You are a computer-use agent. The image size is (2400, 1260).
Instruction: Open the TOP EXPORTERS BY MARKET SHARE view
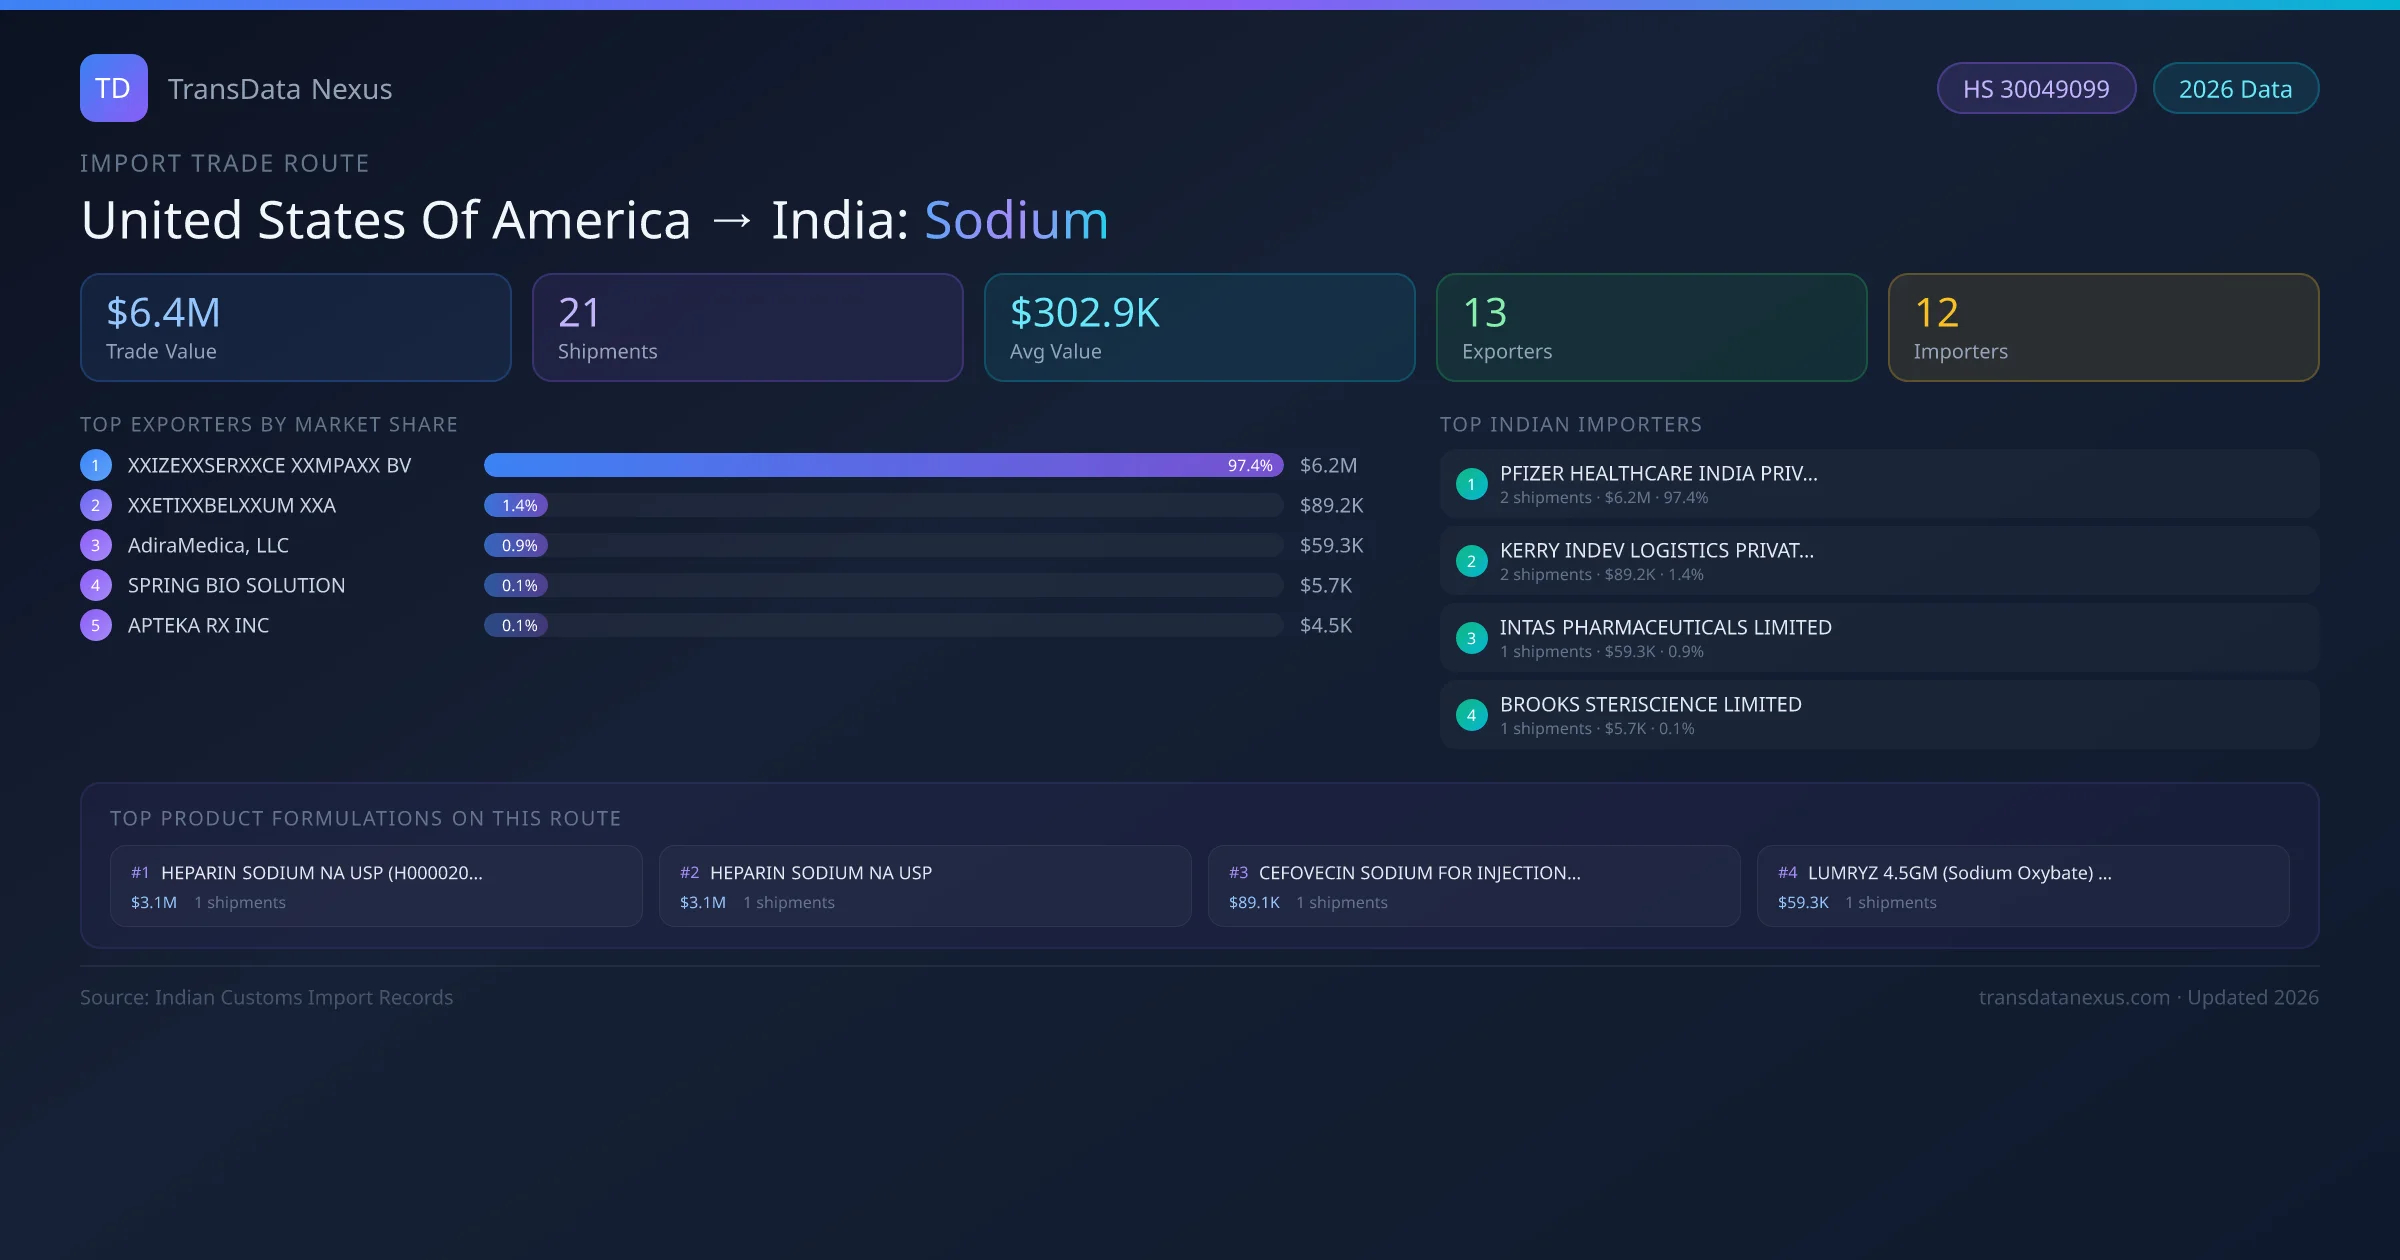[x=269, y=424]
